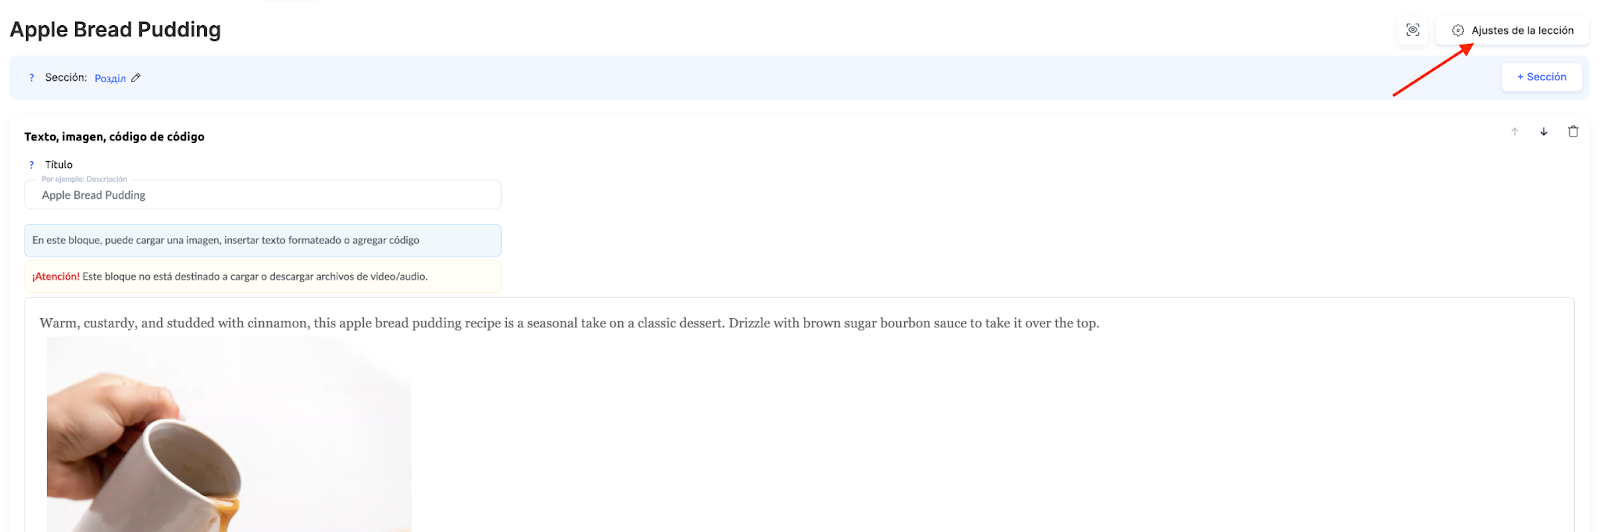Move the block up with the up arrow
1600x532 pixels.
1515,132
